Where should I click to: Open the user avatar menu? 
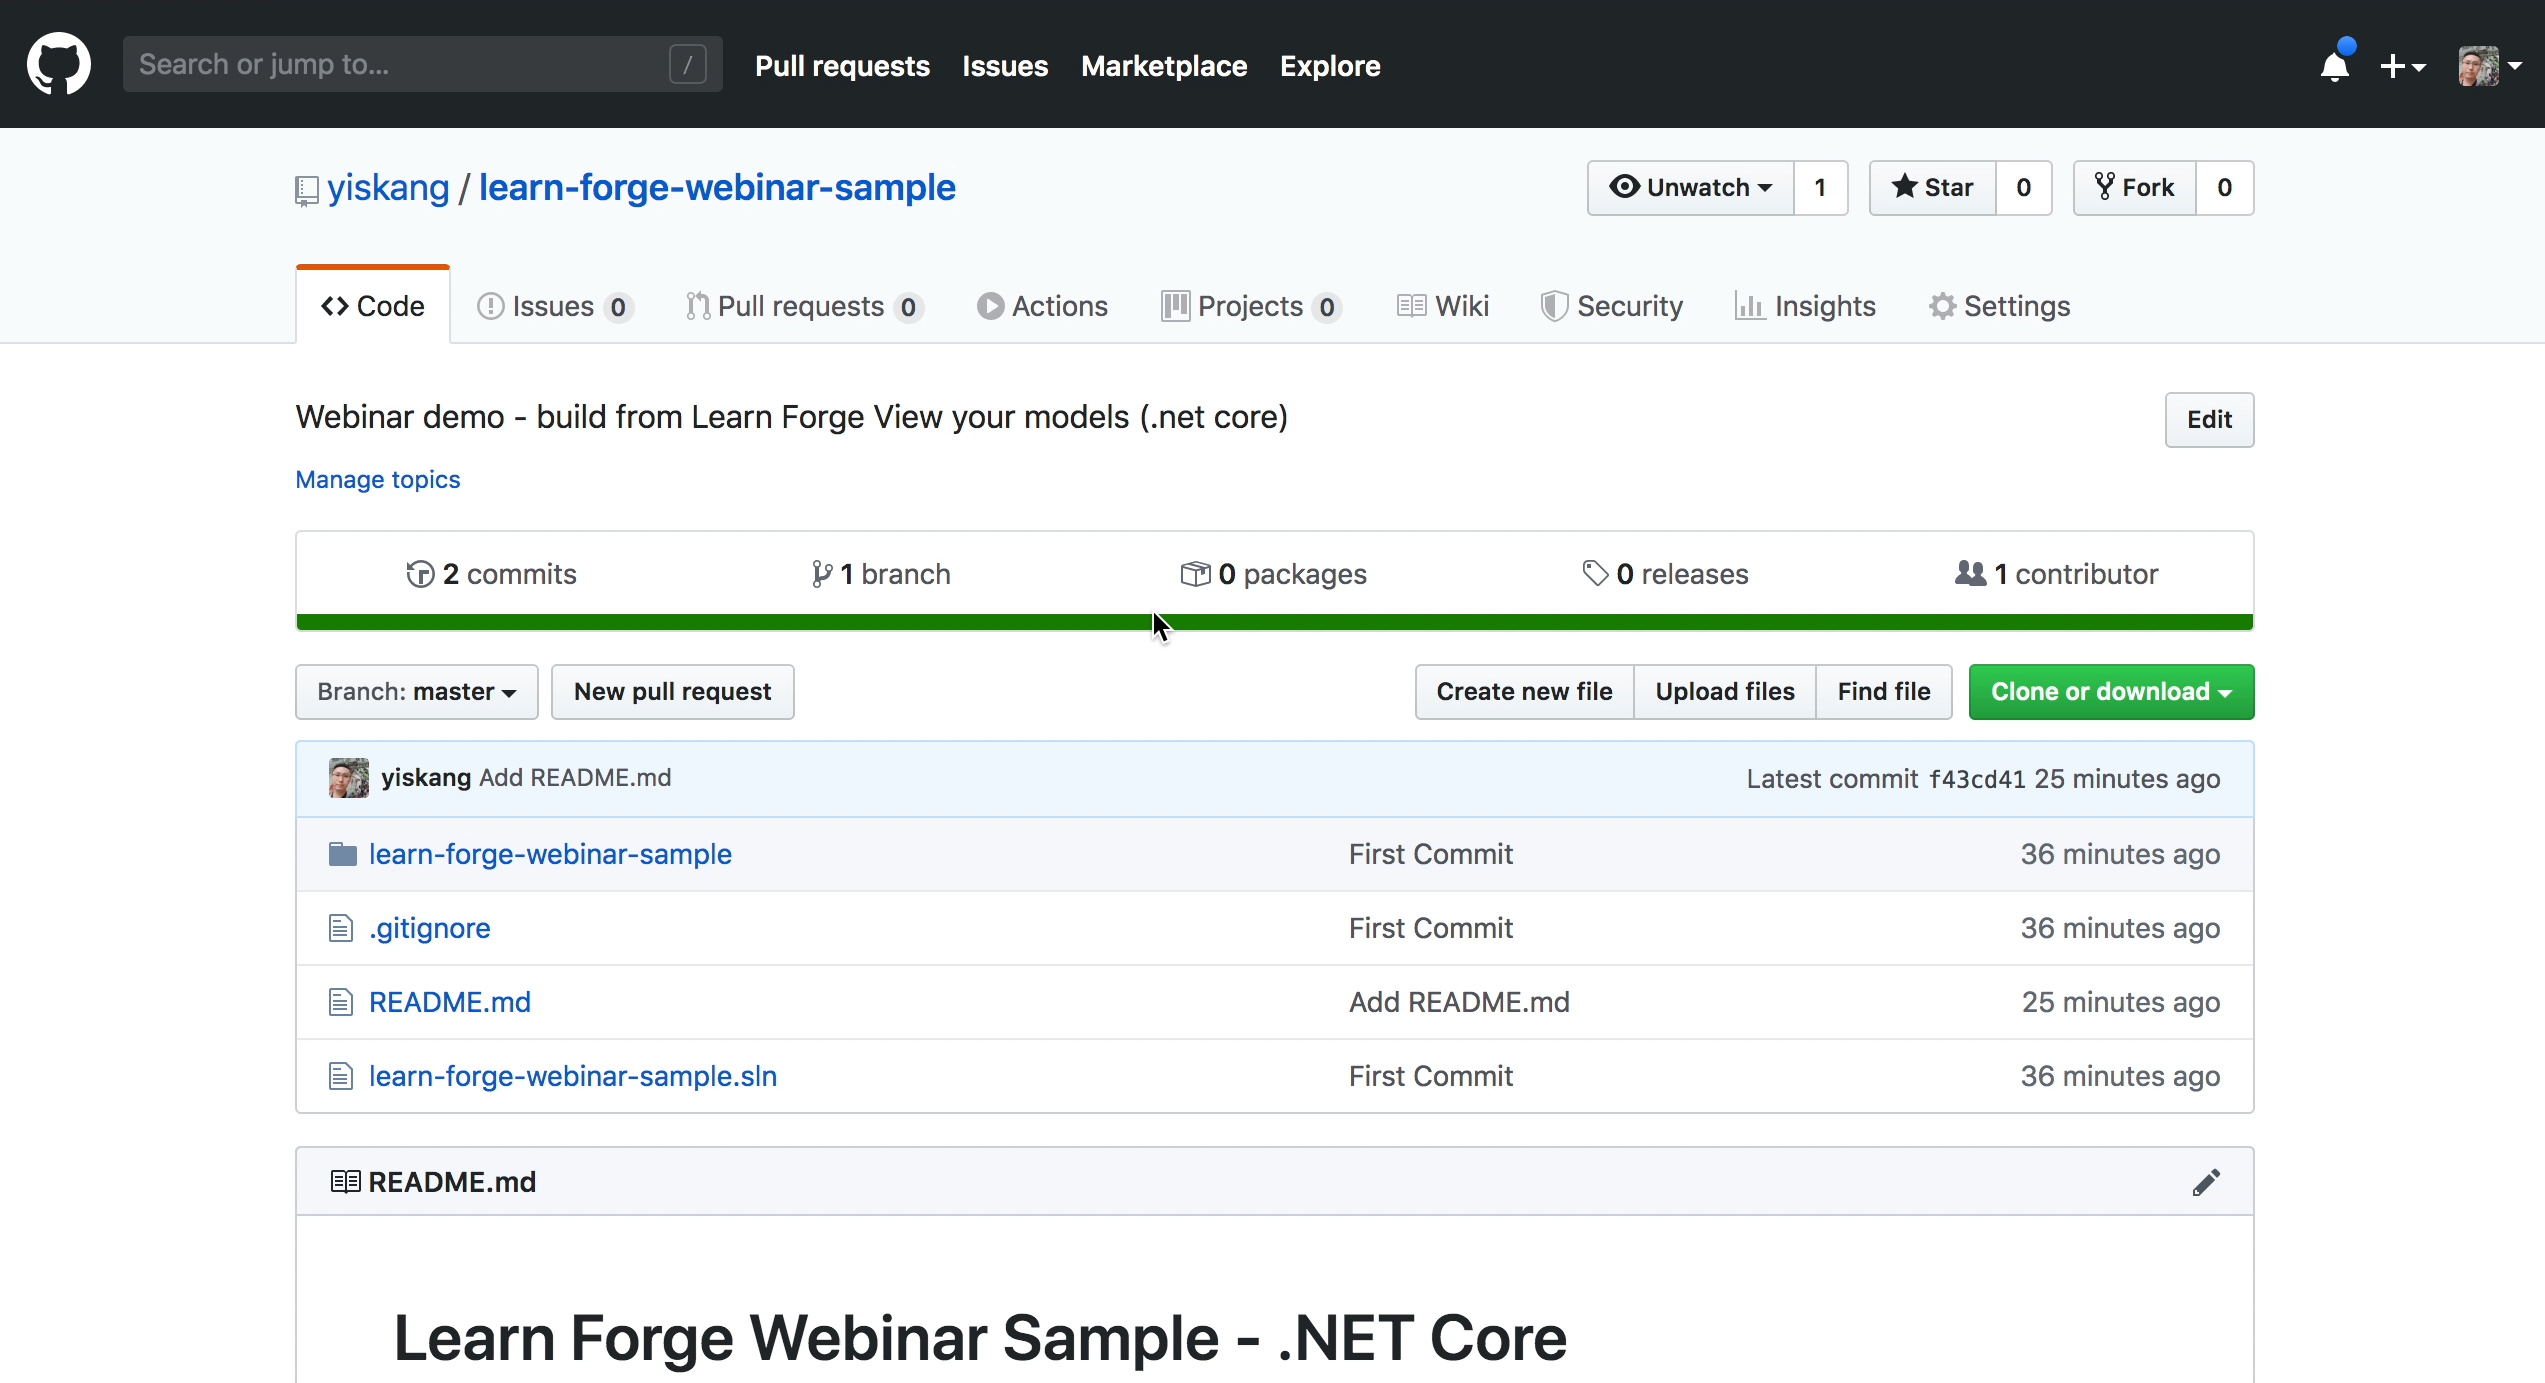[2489, 66]
